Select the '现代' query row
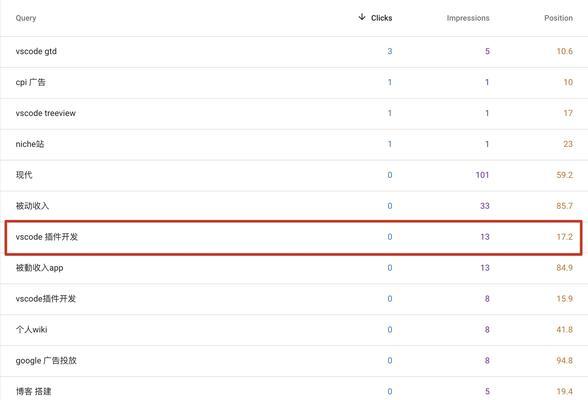Image resolution: width=588 pixels, height=400 pixels. (x=294, y=175)
